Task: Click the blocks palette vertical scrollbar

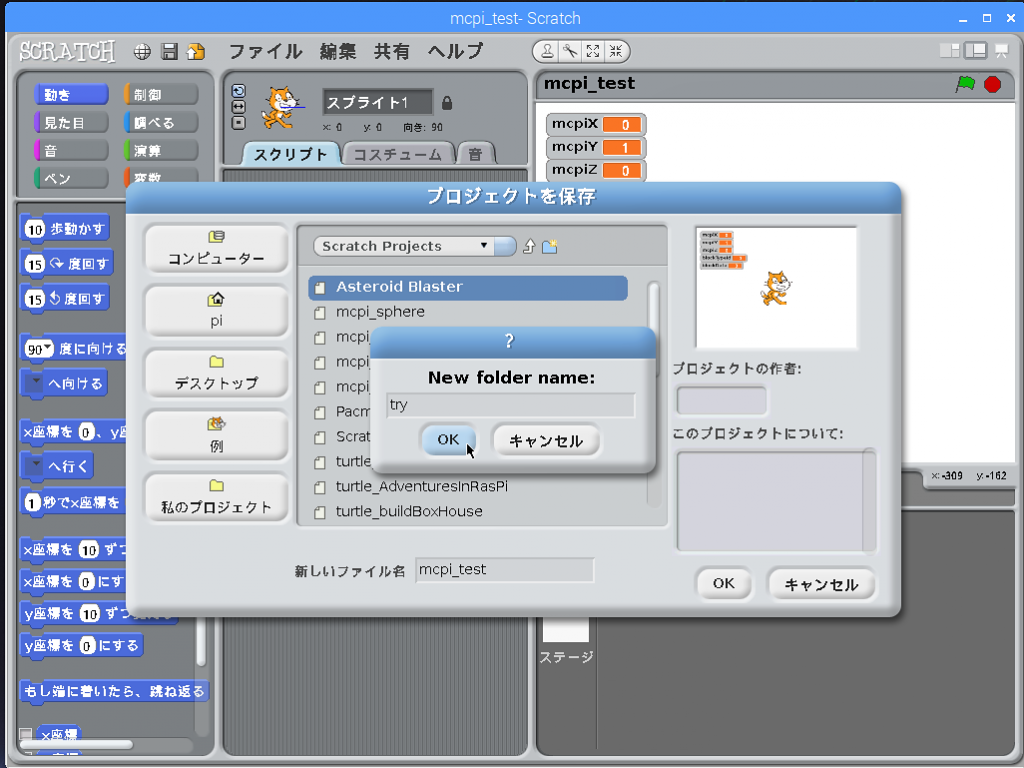Action: tap(201, 640)
